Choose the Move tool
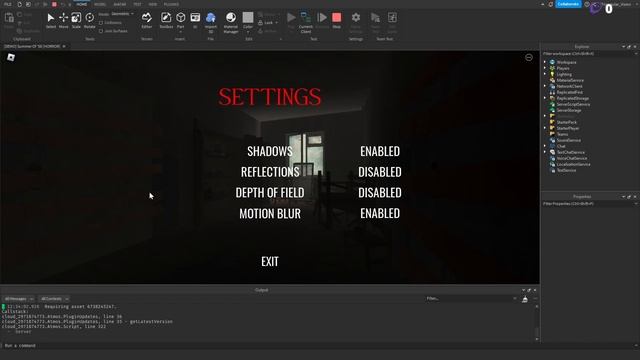 tap(63, 20)
